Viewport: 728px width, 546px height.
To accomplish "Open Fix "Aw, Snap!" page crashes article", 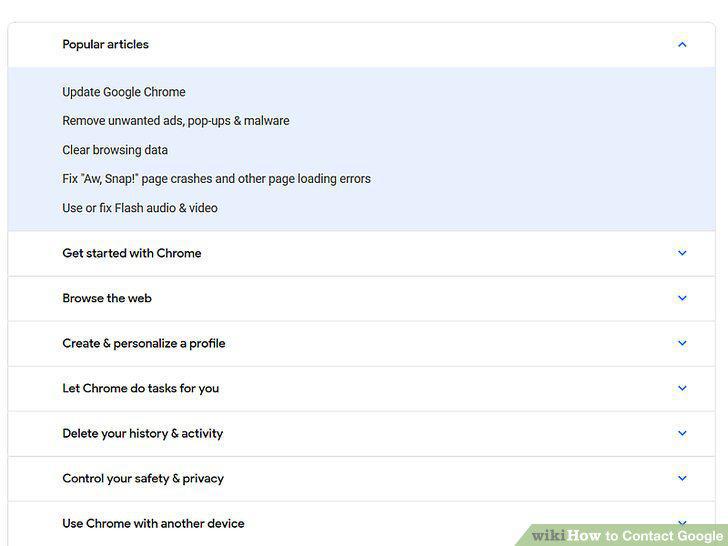I will pos(216,179).
